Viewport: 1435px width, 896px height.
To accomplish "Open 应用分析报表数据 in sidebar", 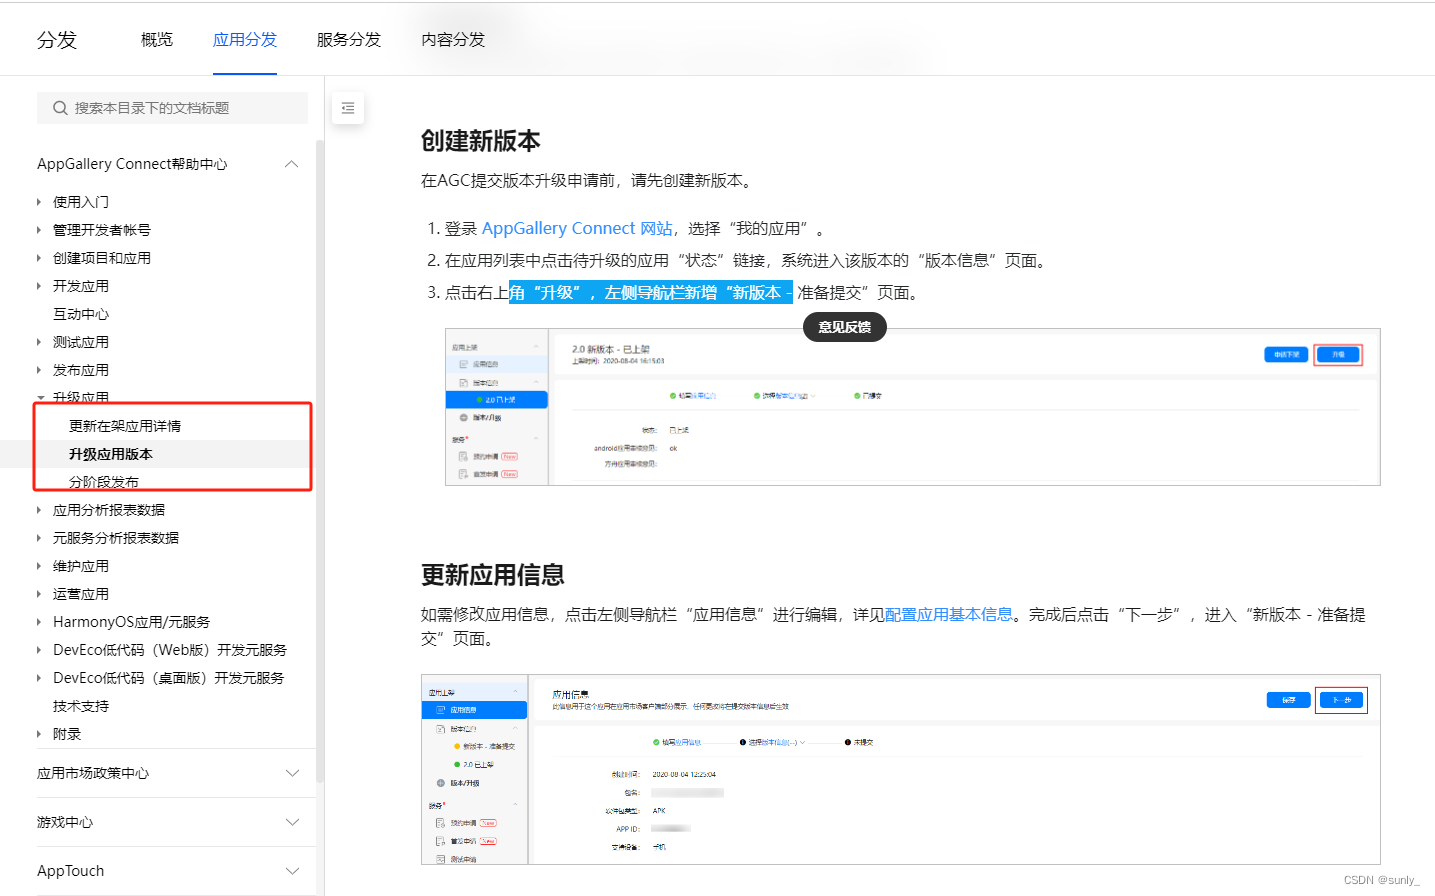I will pos(109,510).
